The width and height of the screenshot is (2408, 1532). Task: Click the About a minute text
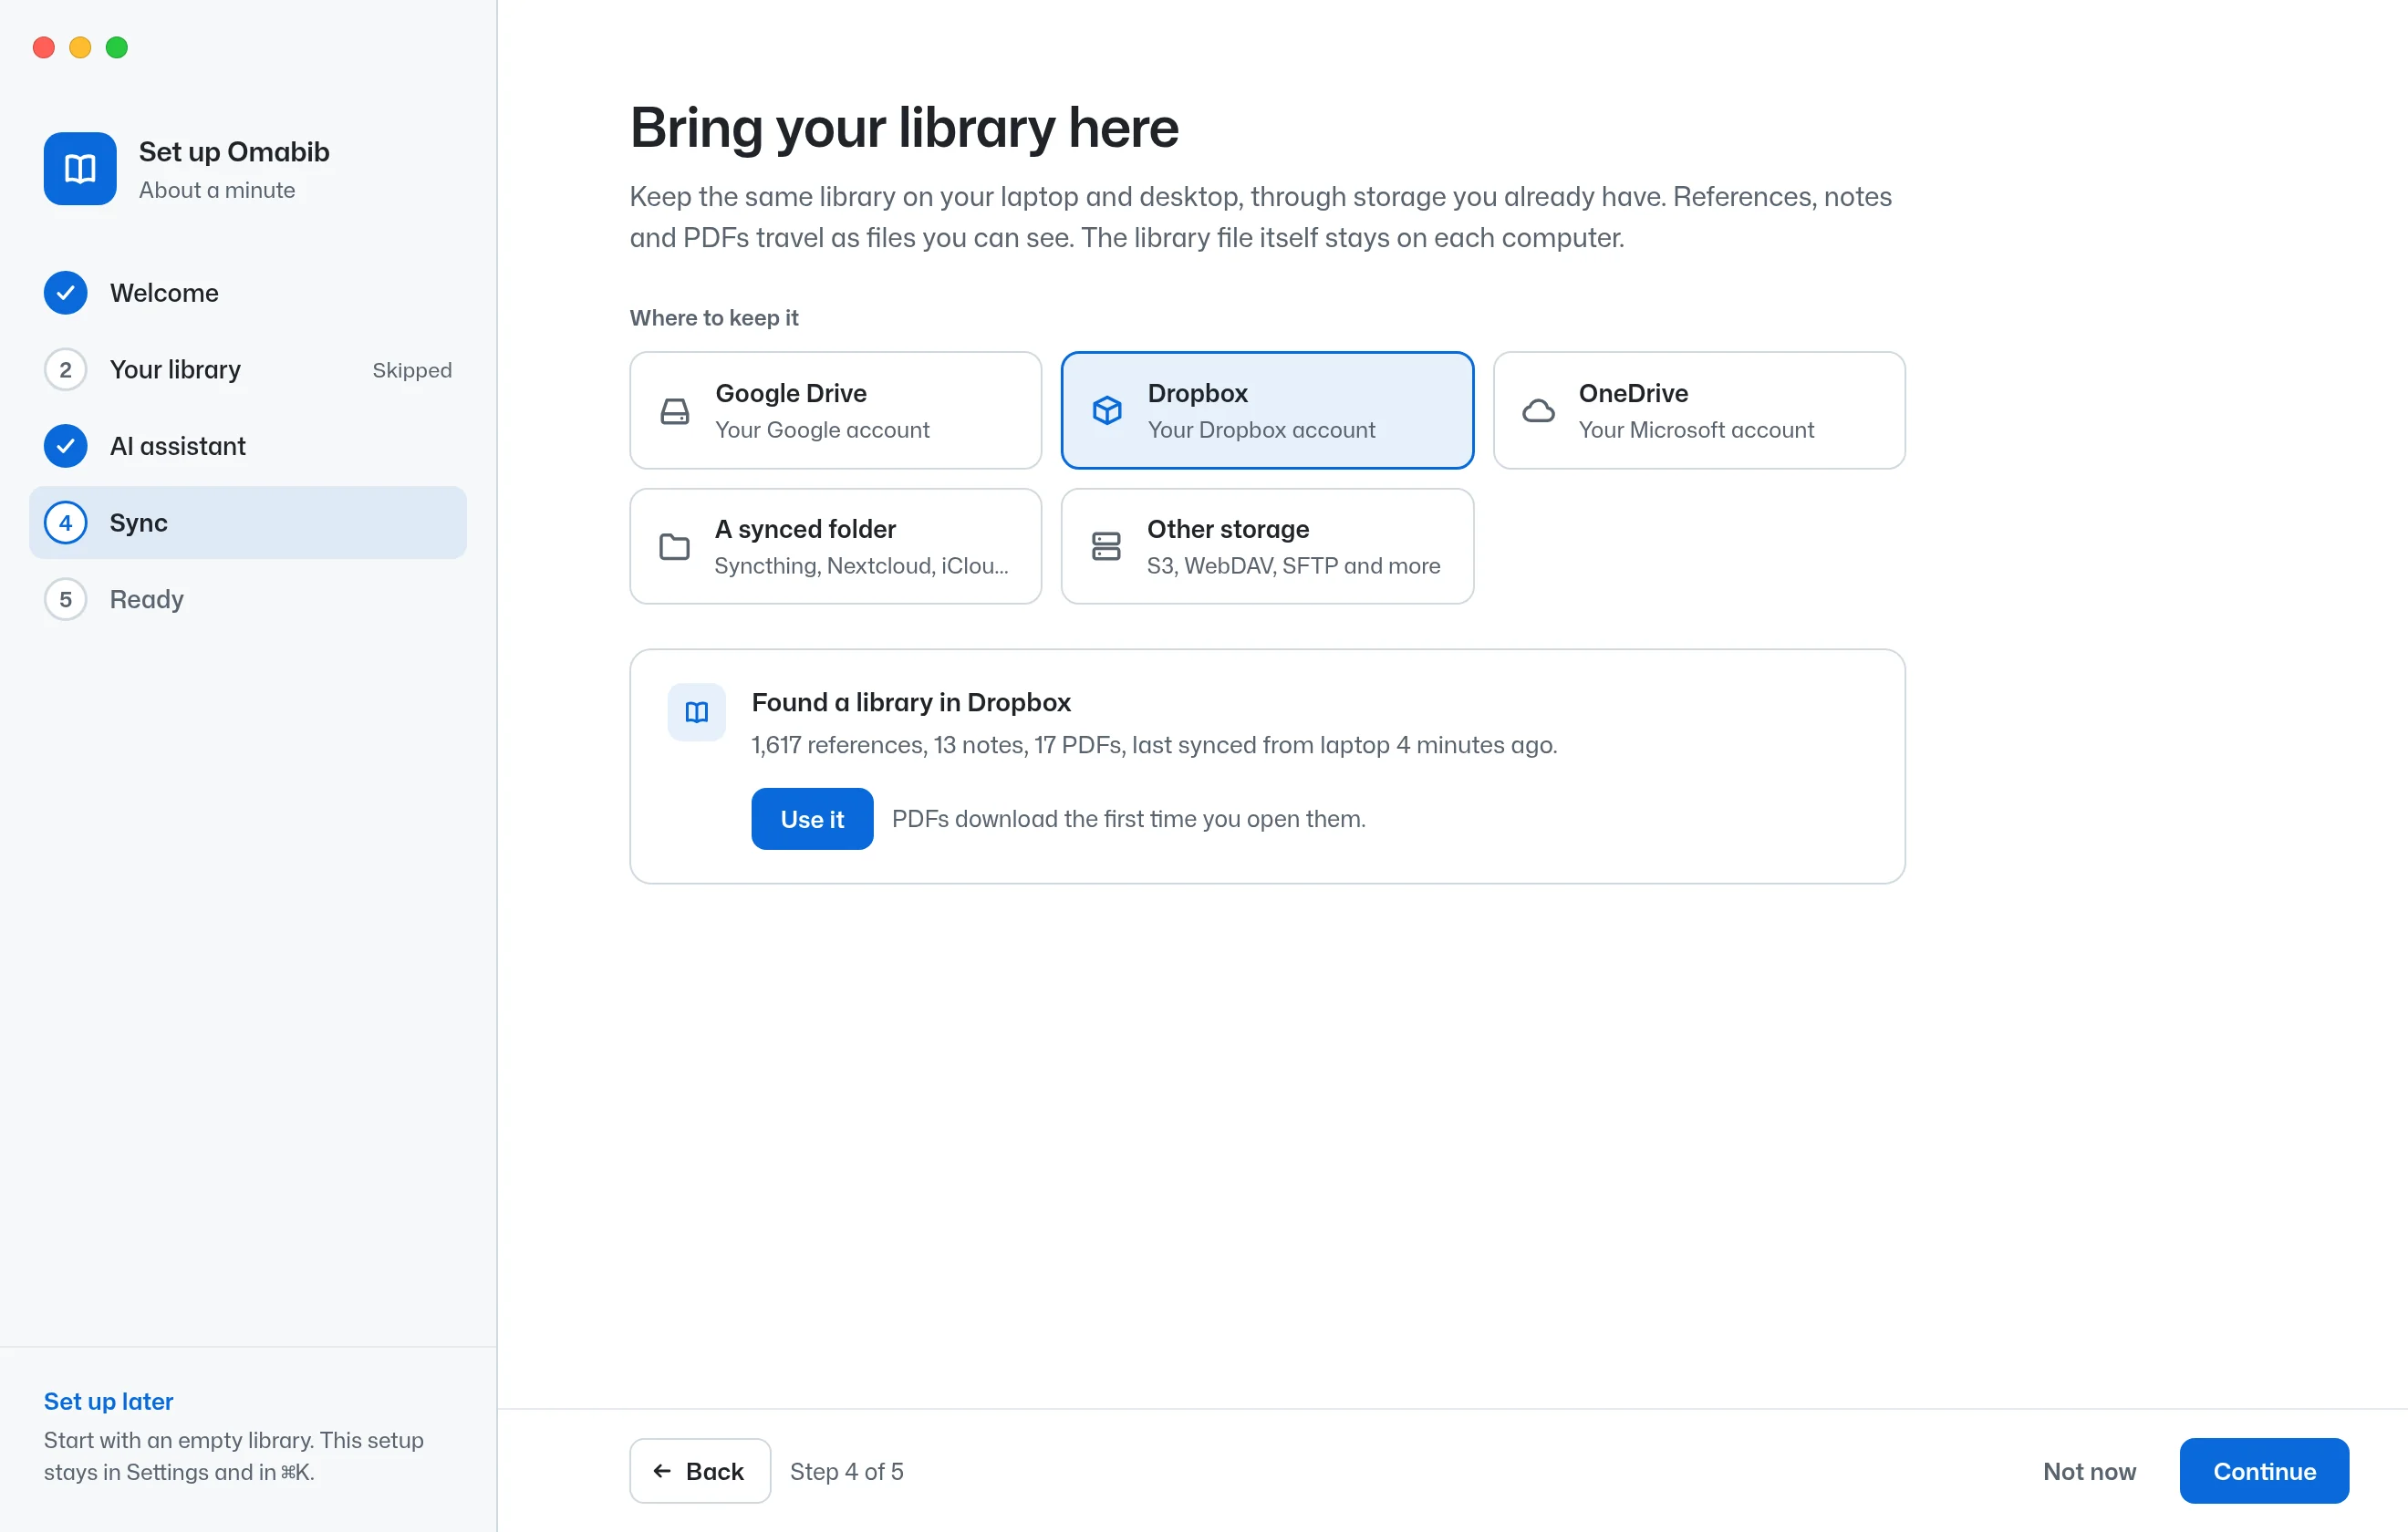pos(217,190)
